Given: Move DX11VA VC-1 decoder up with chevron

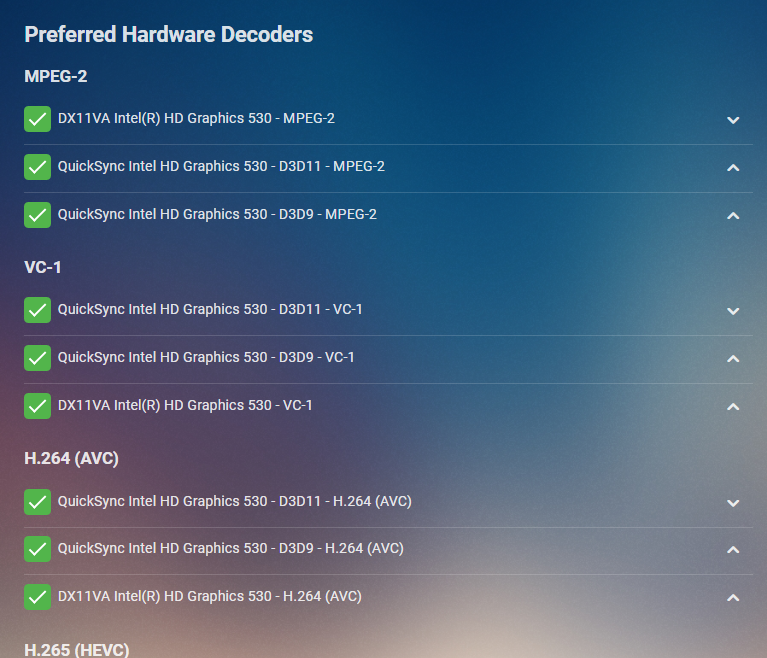Looking at the screenshot, I should pos(733,407).
